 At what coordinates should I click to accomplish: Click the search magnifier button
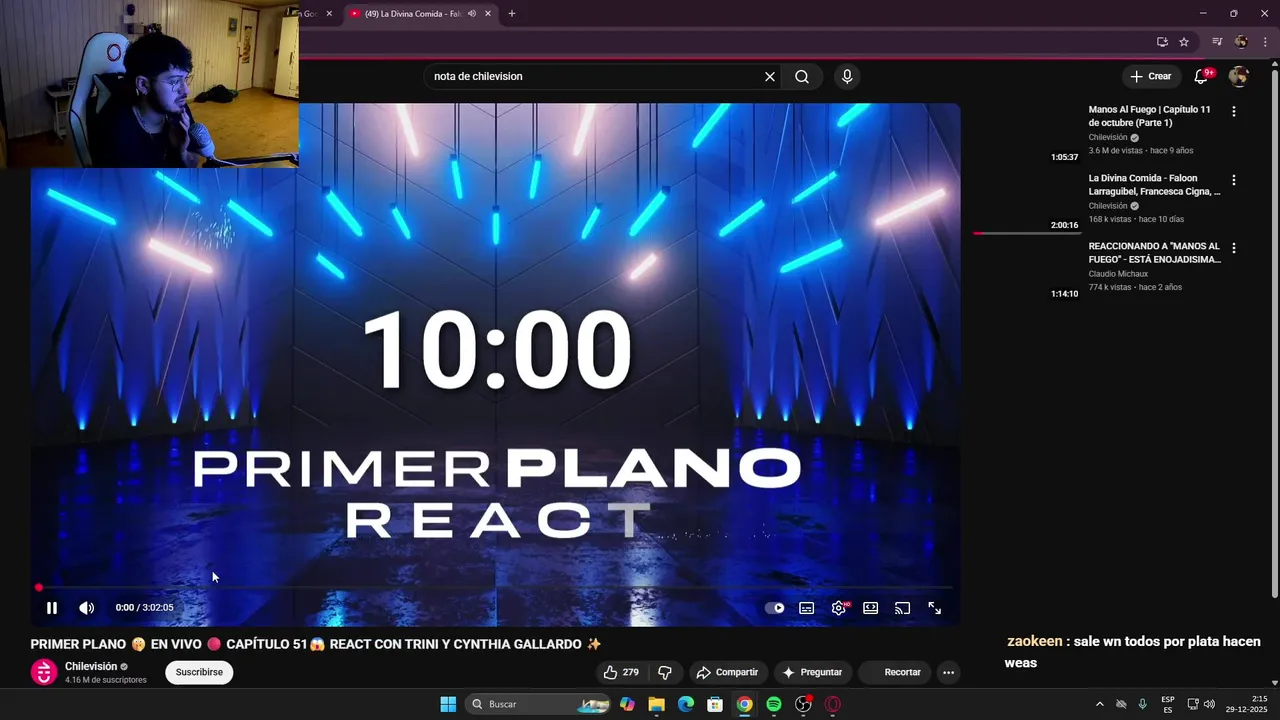(802, 76)
